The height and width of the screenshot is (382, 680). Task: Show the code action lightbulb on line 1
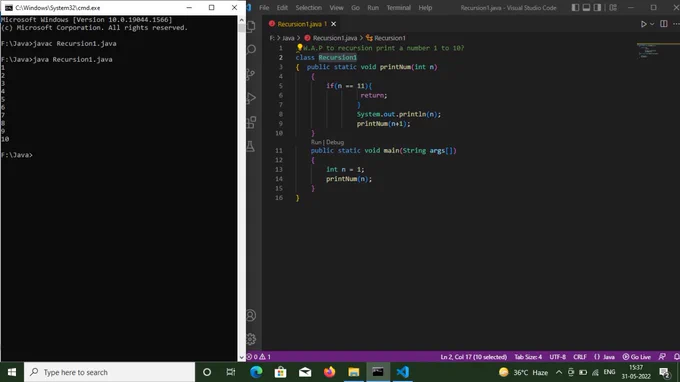tap(299, 47)
